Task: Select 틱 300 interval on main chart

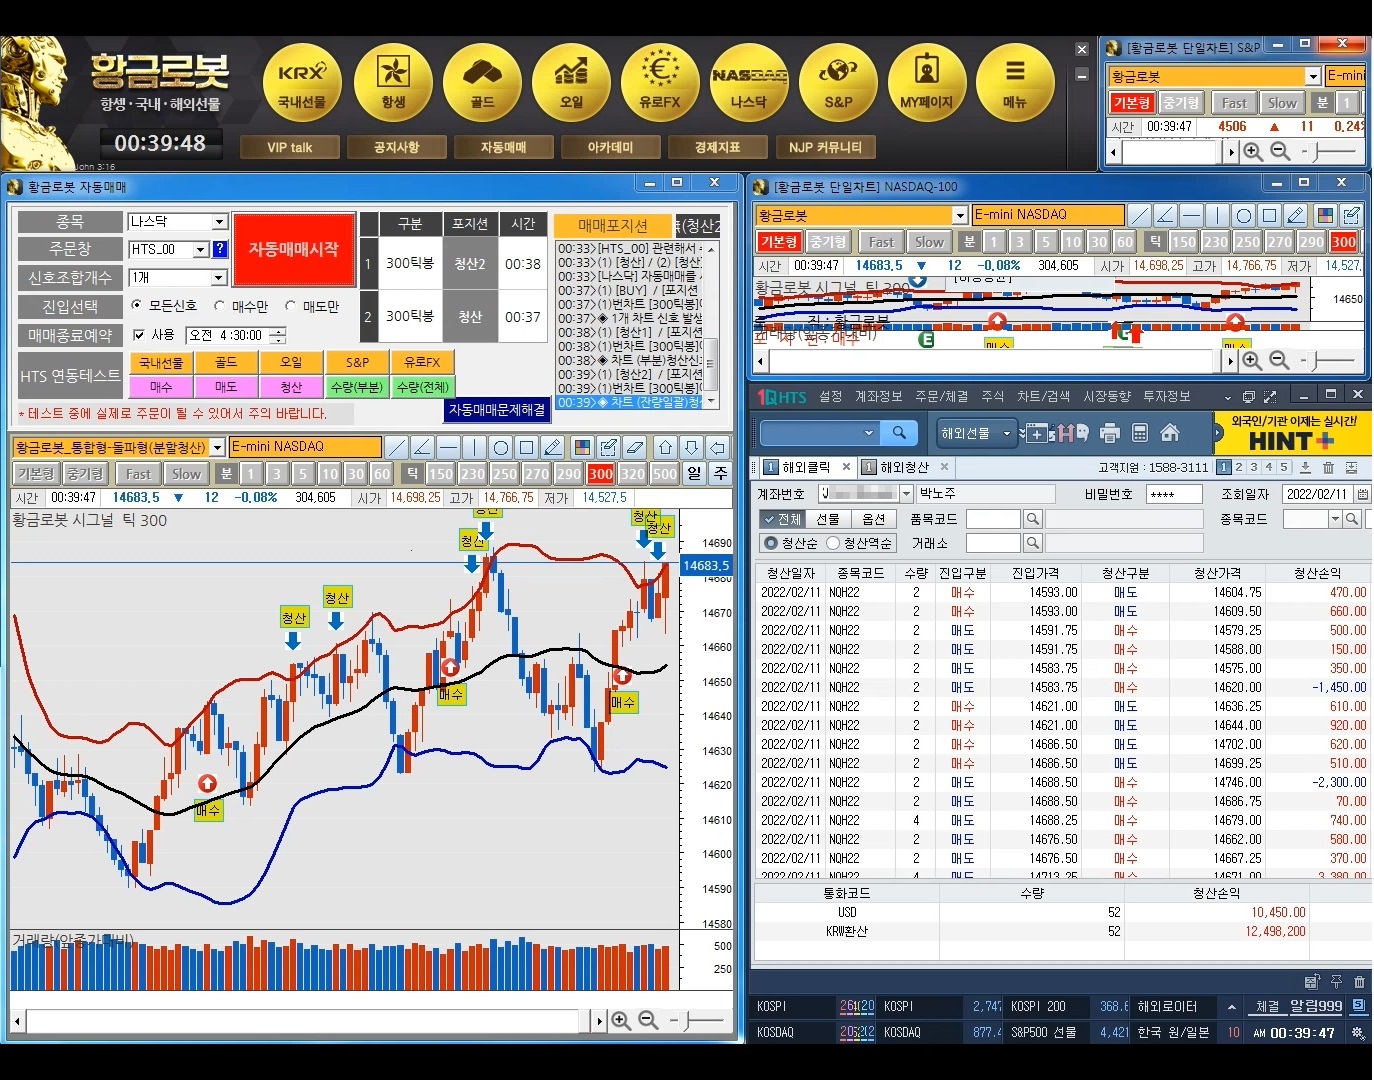Action: click(x=600, y=474)
